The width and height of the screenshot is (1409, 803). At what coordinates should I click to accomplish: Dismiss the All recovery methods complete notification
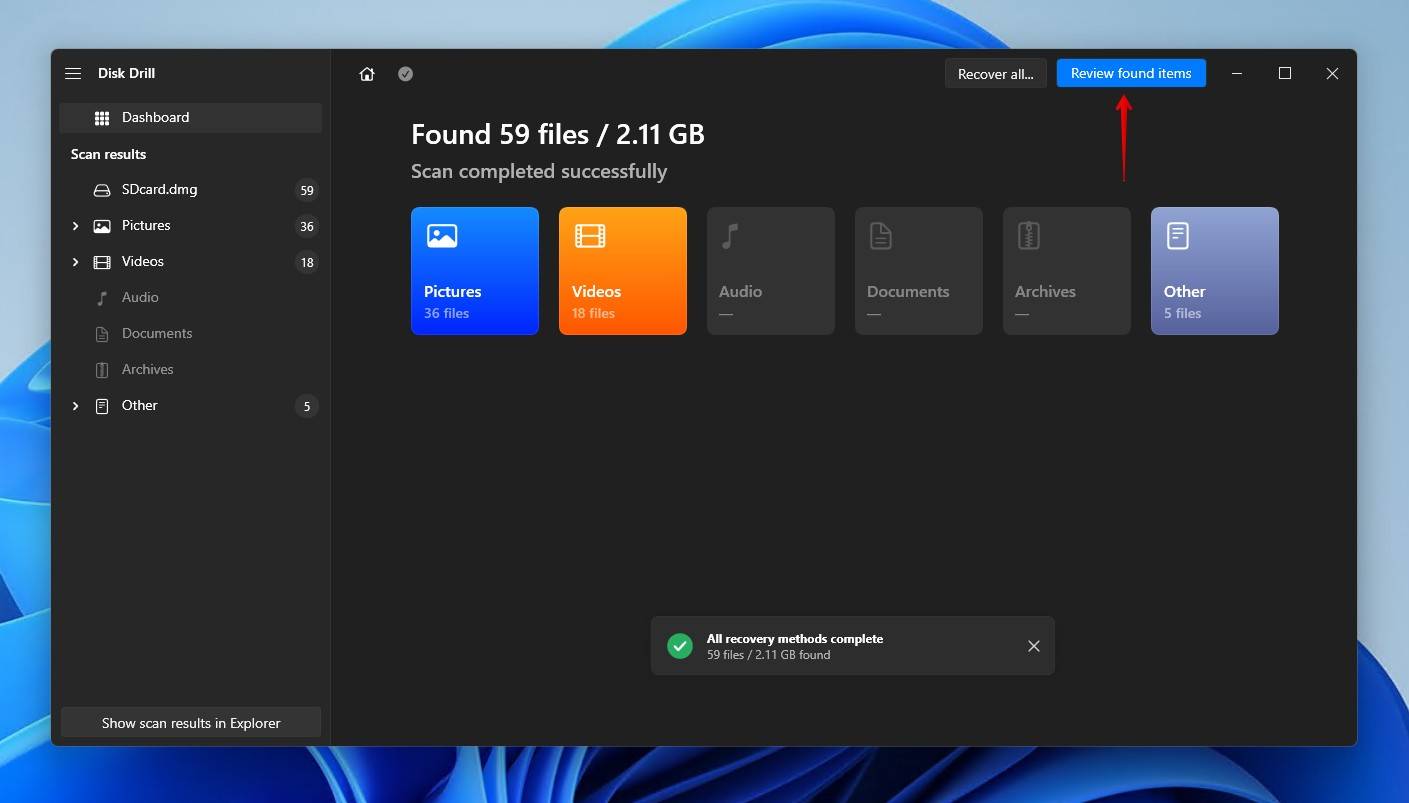pyautogui.click(x=1034, y=646)
